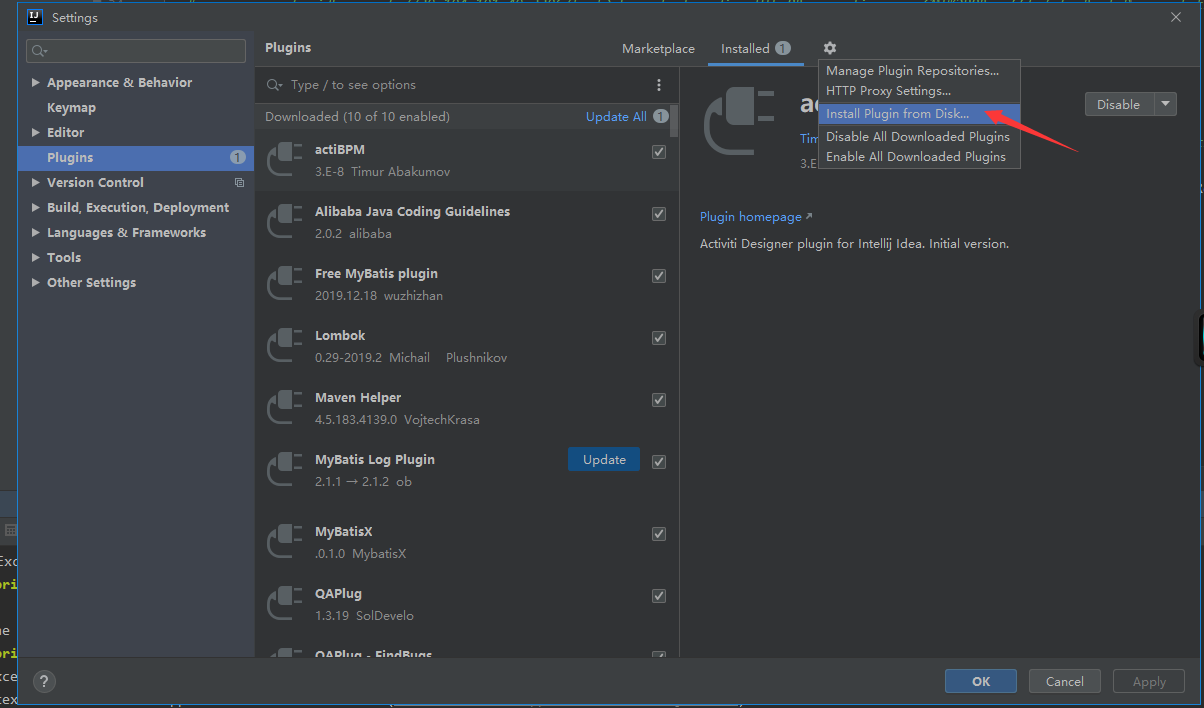
Task: Choose Disable All Downloaded Plugins
Action: 919,137
